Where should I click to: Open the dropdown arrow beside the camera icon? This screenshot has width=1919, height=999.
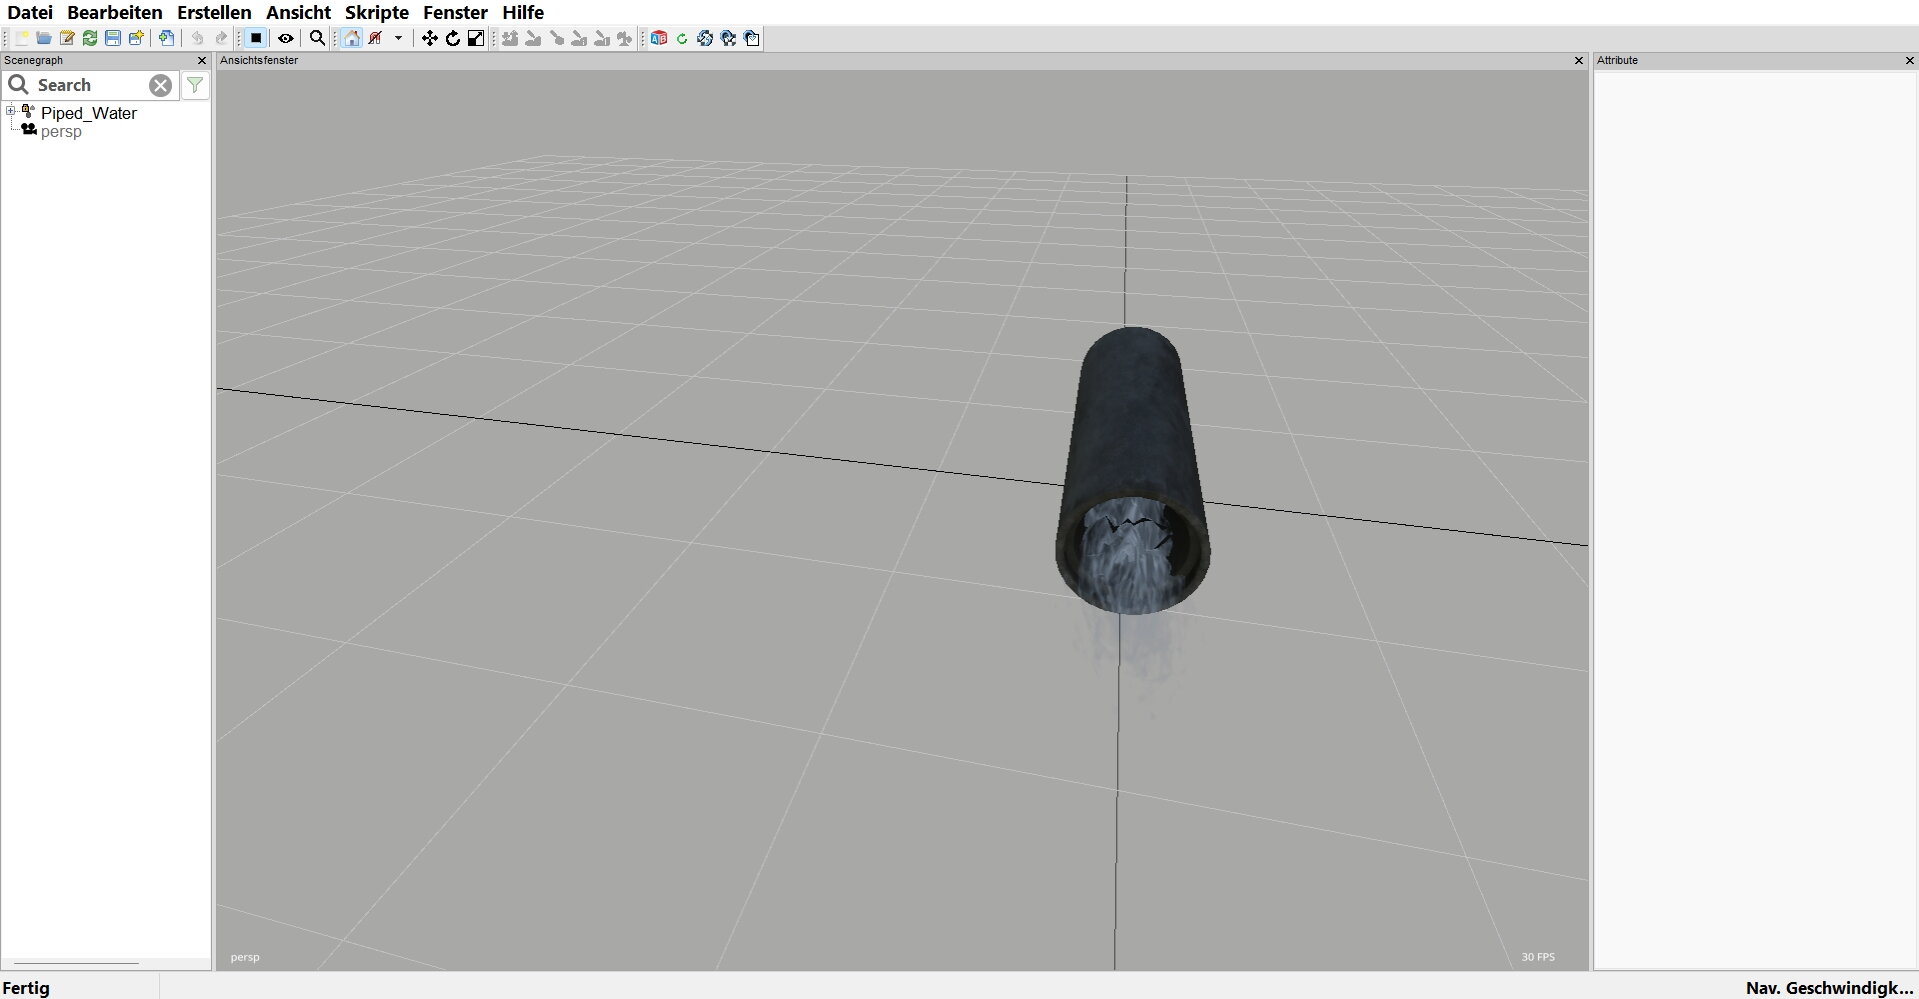coord(398,38)
